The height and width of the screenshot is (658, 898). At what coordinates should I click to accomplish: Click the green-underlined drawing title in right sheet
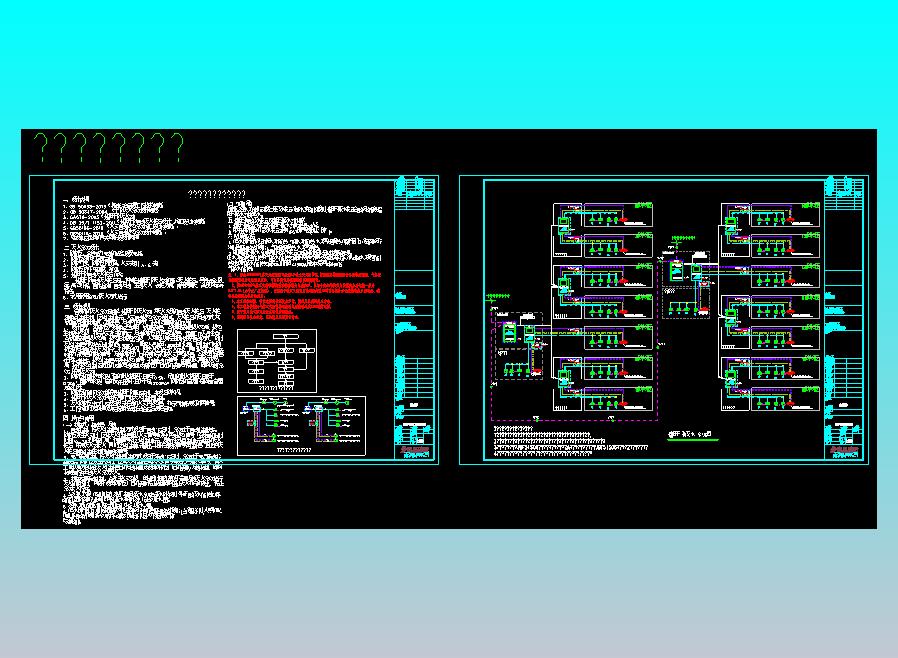(693, 436)
